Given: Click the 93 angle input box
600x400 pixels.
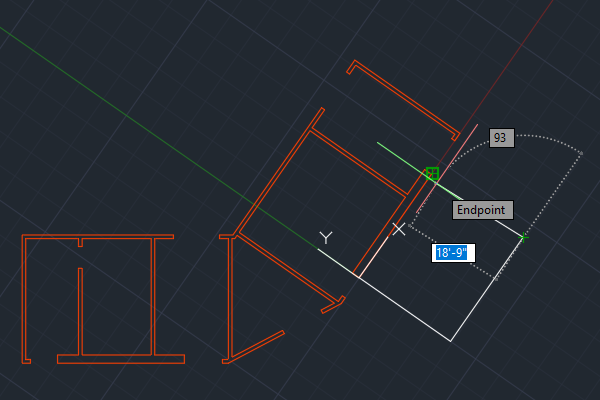Looking at the screenshot, I should pyautogui.click(x=502, y=138).
